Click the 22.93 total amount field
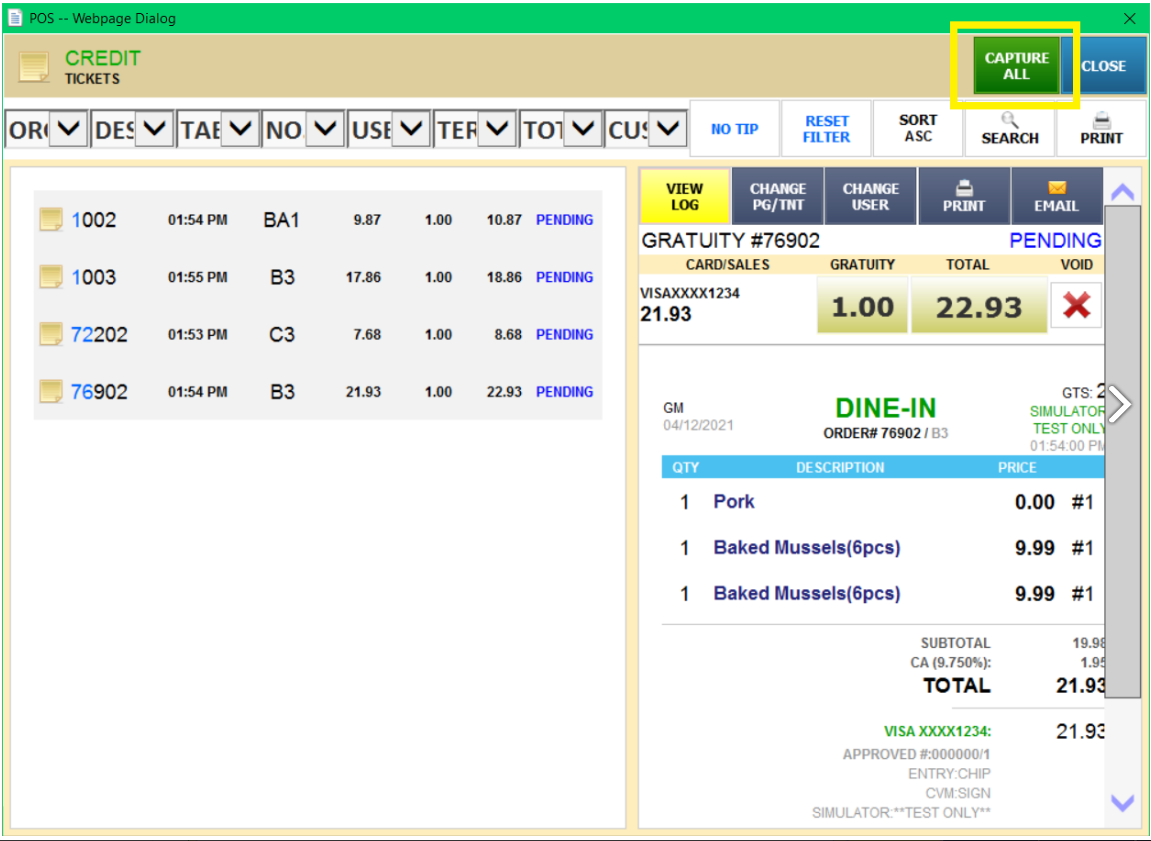Viewport: 1151px width, 841px height. [978, 305]
